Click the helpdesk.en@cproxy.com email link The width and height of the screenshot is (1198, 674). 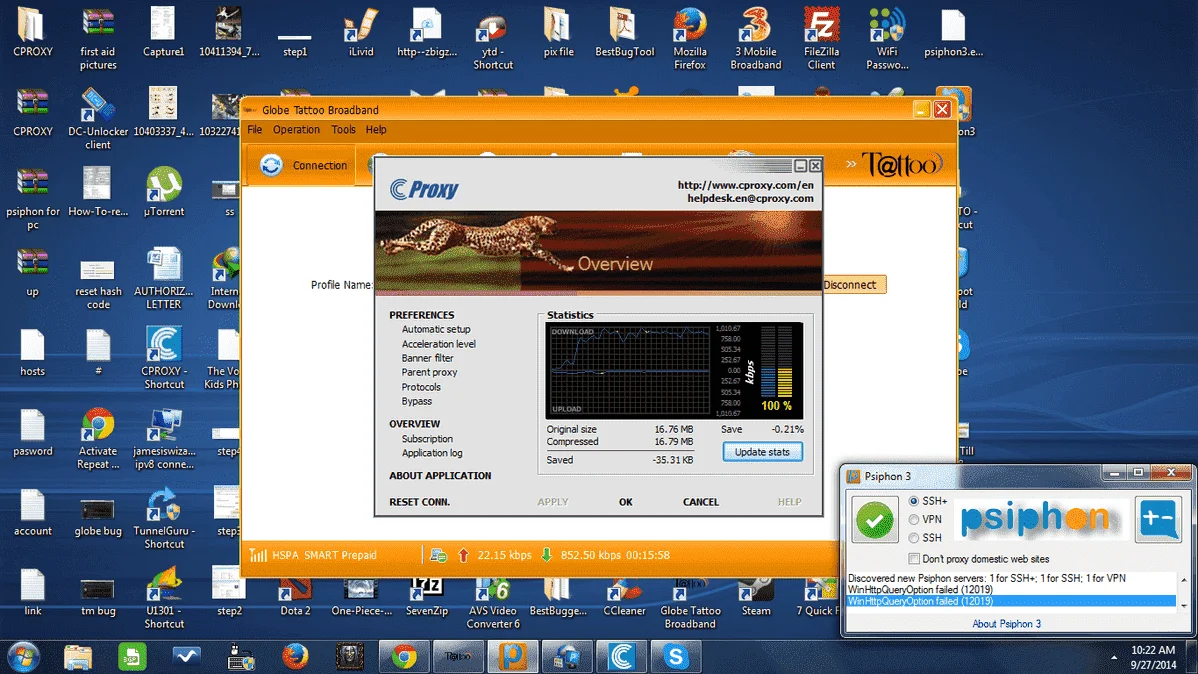click(750, 198)
